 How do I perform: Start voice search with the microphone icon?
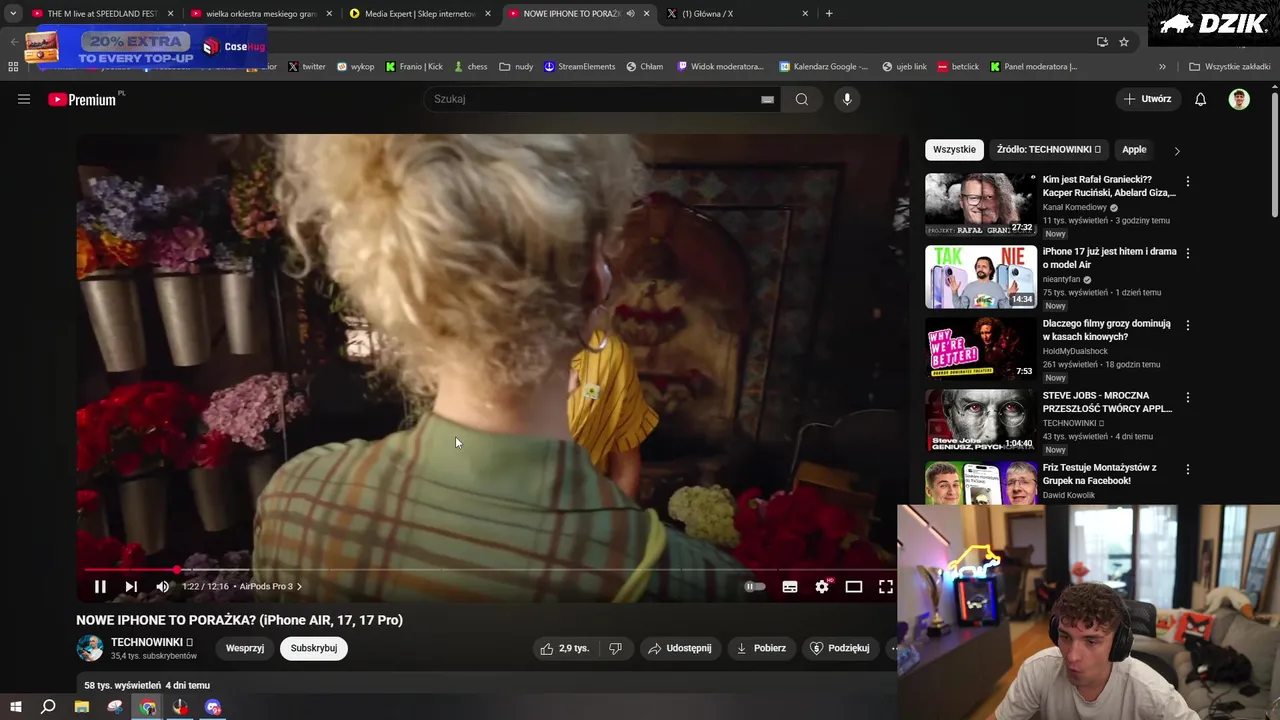click(847, 99)
